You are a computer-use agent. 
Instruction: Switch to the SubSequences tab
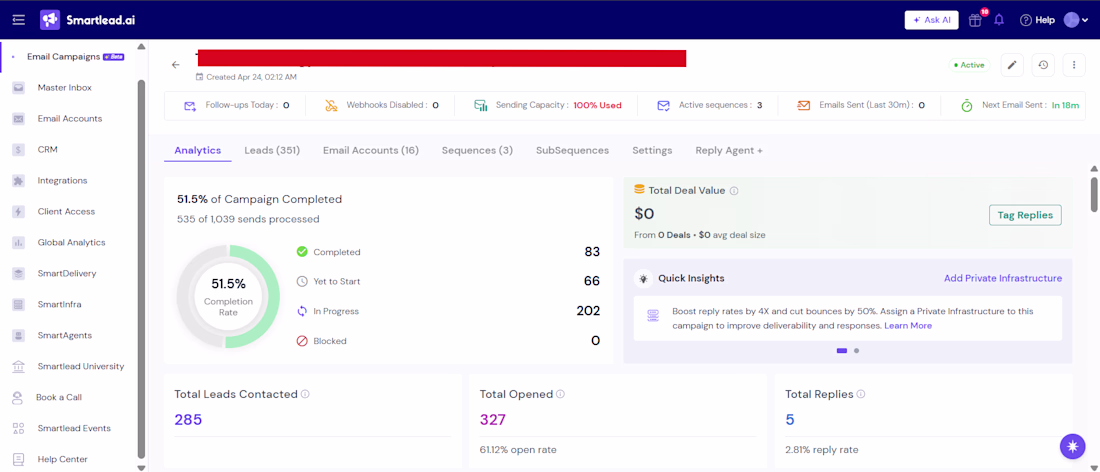(x=572, y=151)
